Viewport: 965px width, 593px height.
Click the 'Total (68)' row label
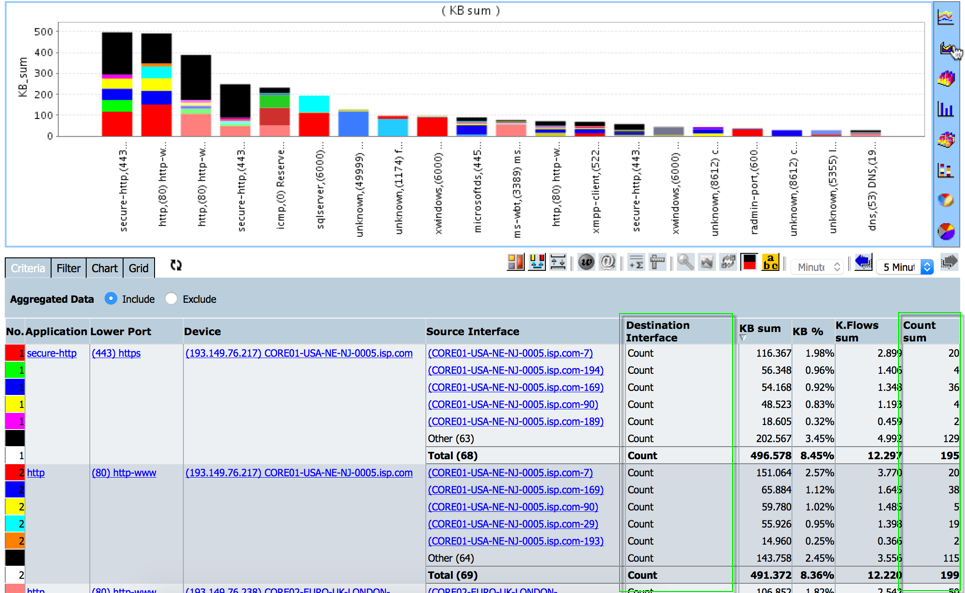452,456
